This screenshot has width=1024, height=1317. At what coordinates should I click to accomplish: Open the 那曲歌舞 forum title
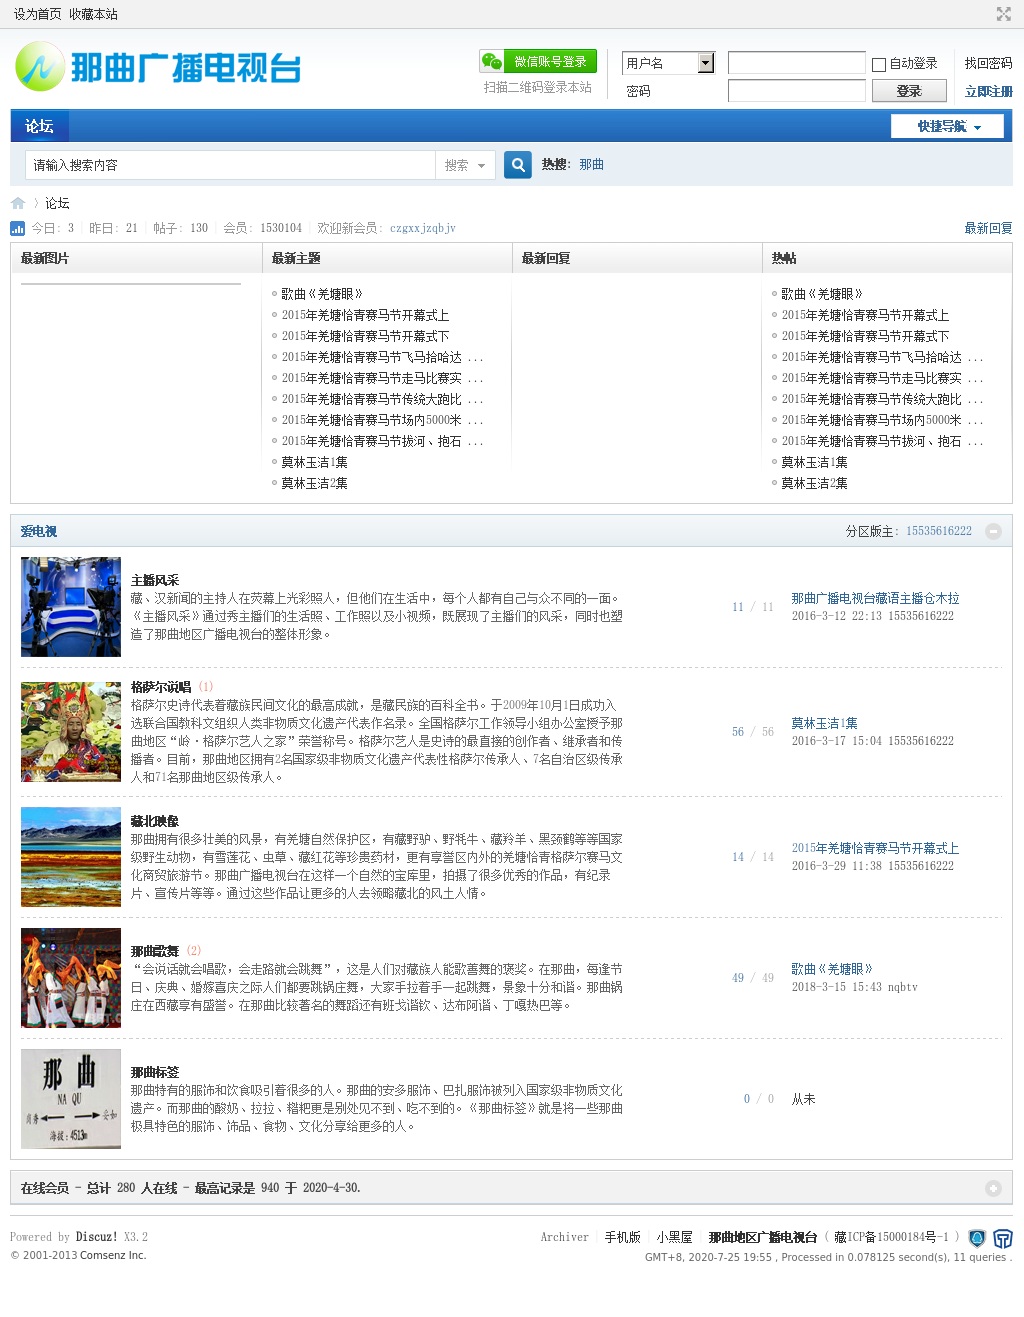(155, 951)
